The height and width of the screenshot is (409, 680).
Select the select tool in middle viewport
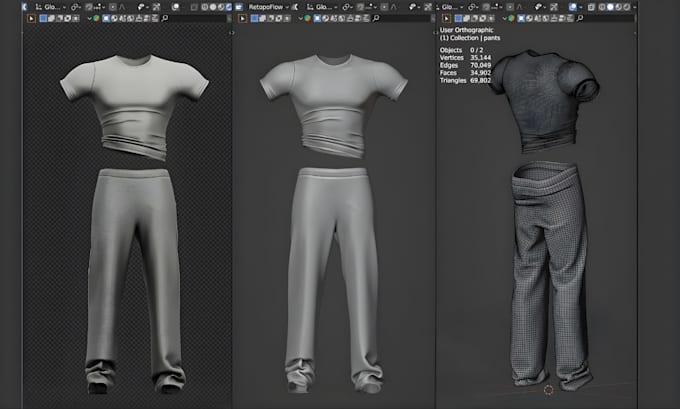point(242,18)
